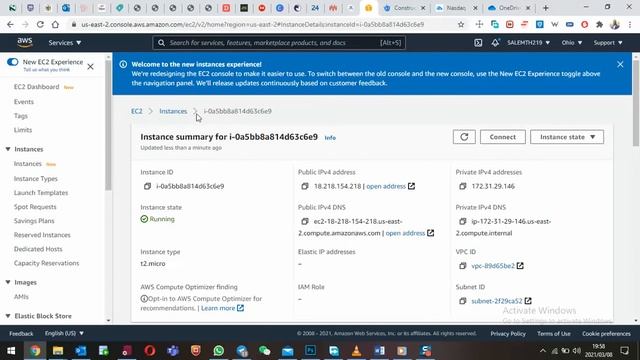Open Tags in the sidebar
Image resolution: width=640 pixels, height=360 pixels.
[20, 116]
